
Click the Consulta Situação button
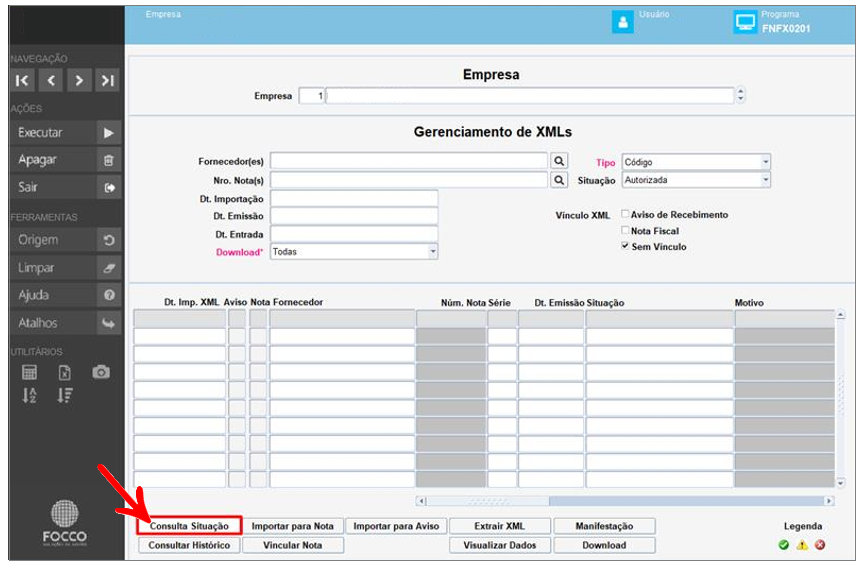(x=189, y=525)
